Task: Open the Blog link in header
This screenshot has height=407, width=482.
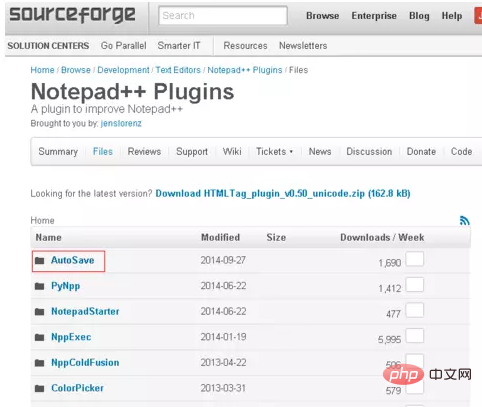Action: [419, 16]
